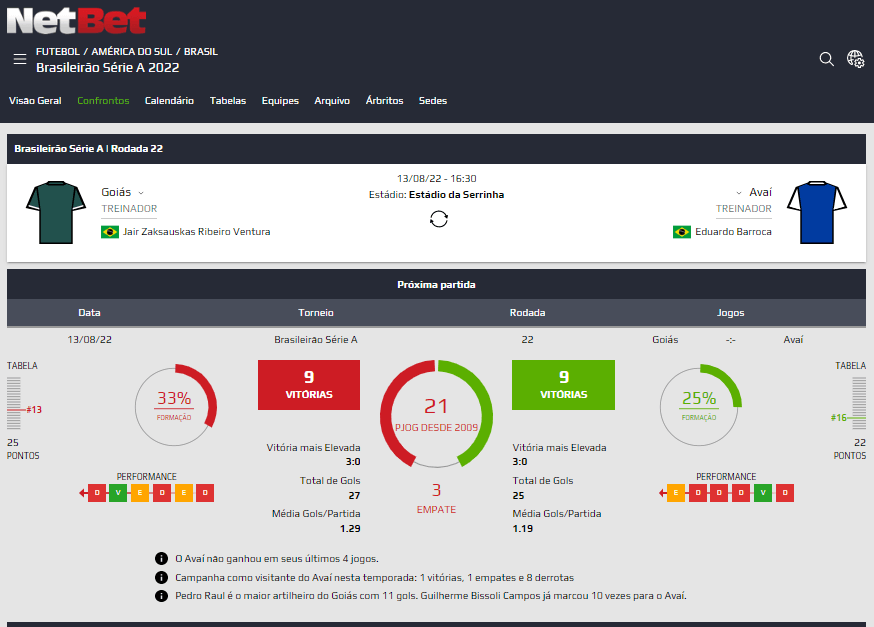Image resolution: width=874 pixels, height=627 pixels.
Task: Open the hamburger menu
Action: pyautogui.click(x=20, y=59)
